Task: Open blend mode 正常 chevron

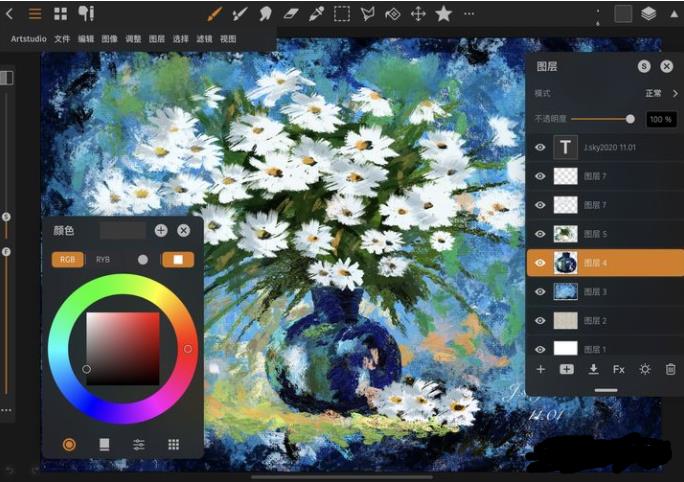Action: [675, 93]
